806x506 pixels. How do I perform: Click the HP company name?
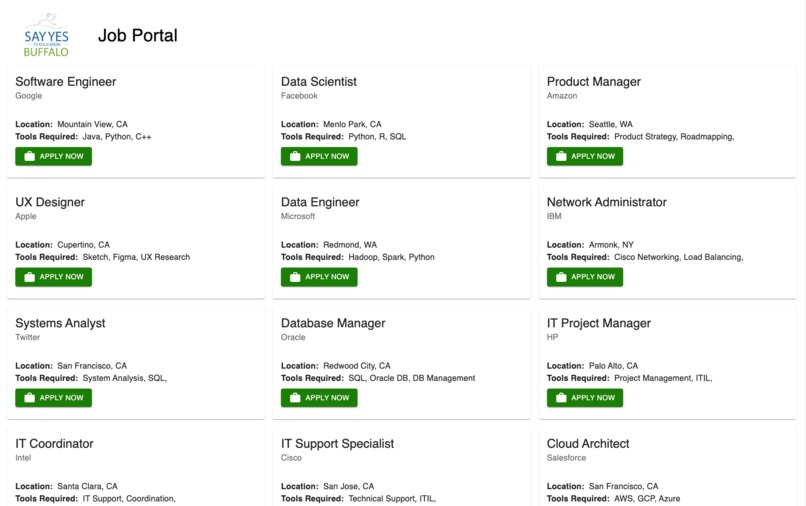(x=553, y=337)
